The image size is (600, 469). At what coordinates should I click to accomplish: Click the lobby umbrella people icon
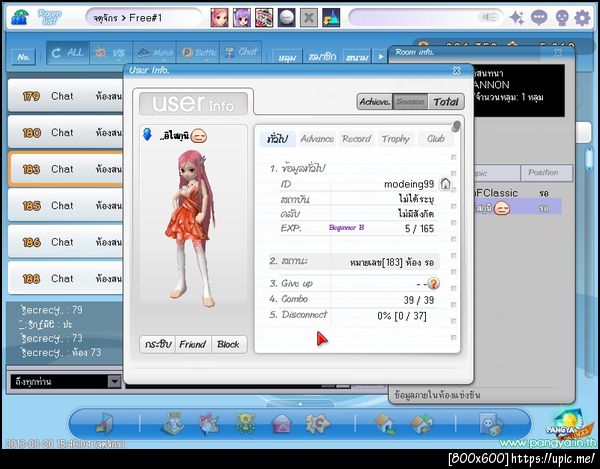[19, 17]
